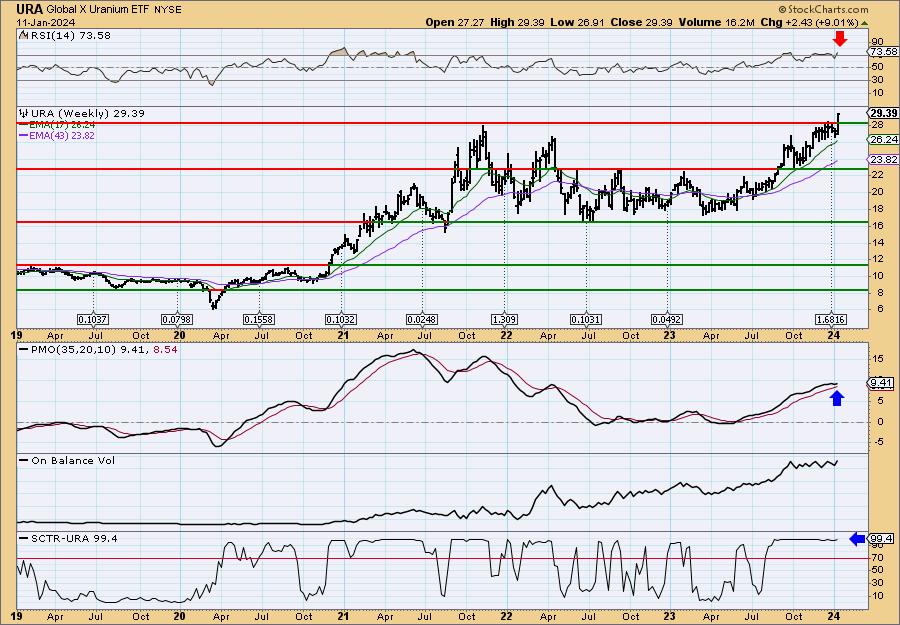Click the RSI(14) legend line marker
900x625 pixels.
pos(23,35)
